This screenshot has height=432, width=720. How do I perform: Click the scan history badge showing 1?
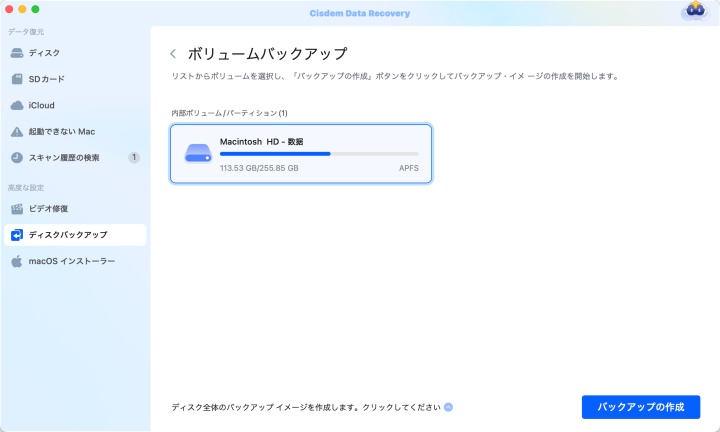(x=134, y=157)
